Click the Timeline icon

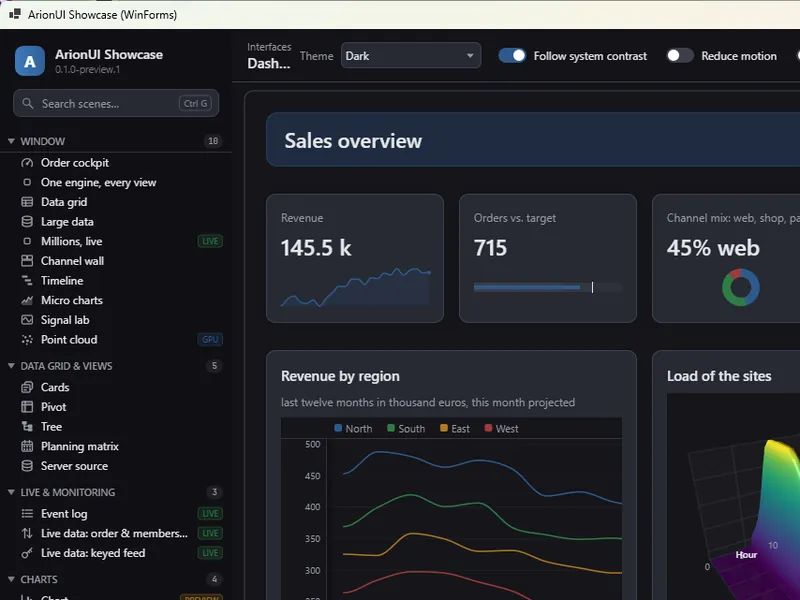tap(27, 281)
